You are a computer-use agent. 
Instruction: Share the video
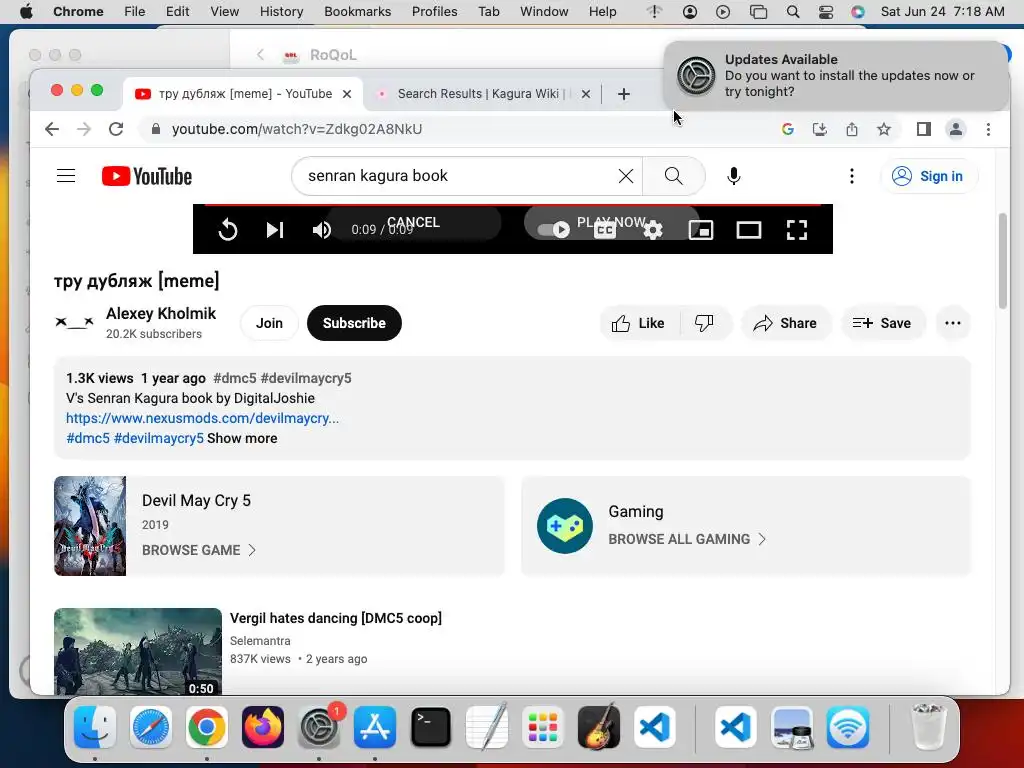[x=786, y=323]
